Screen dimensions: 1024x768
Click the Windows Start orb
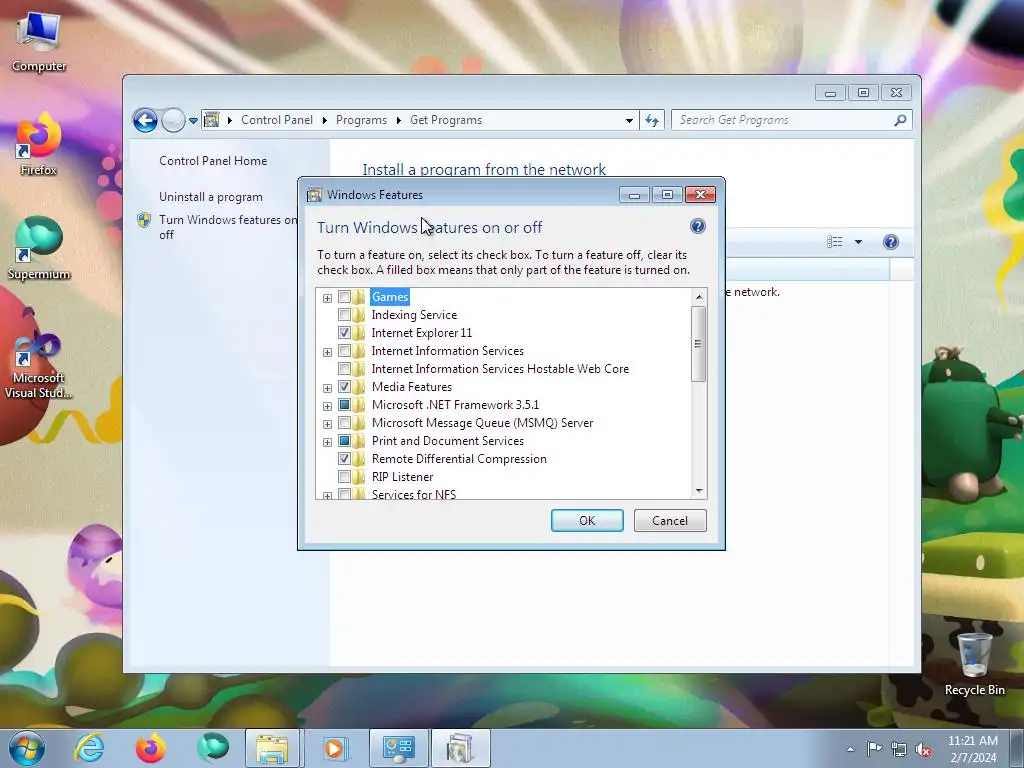(x=27, y=748)
